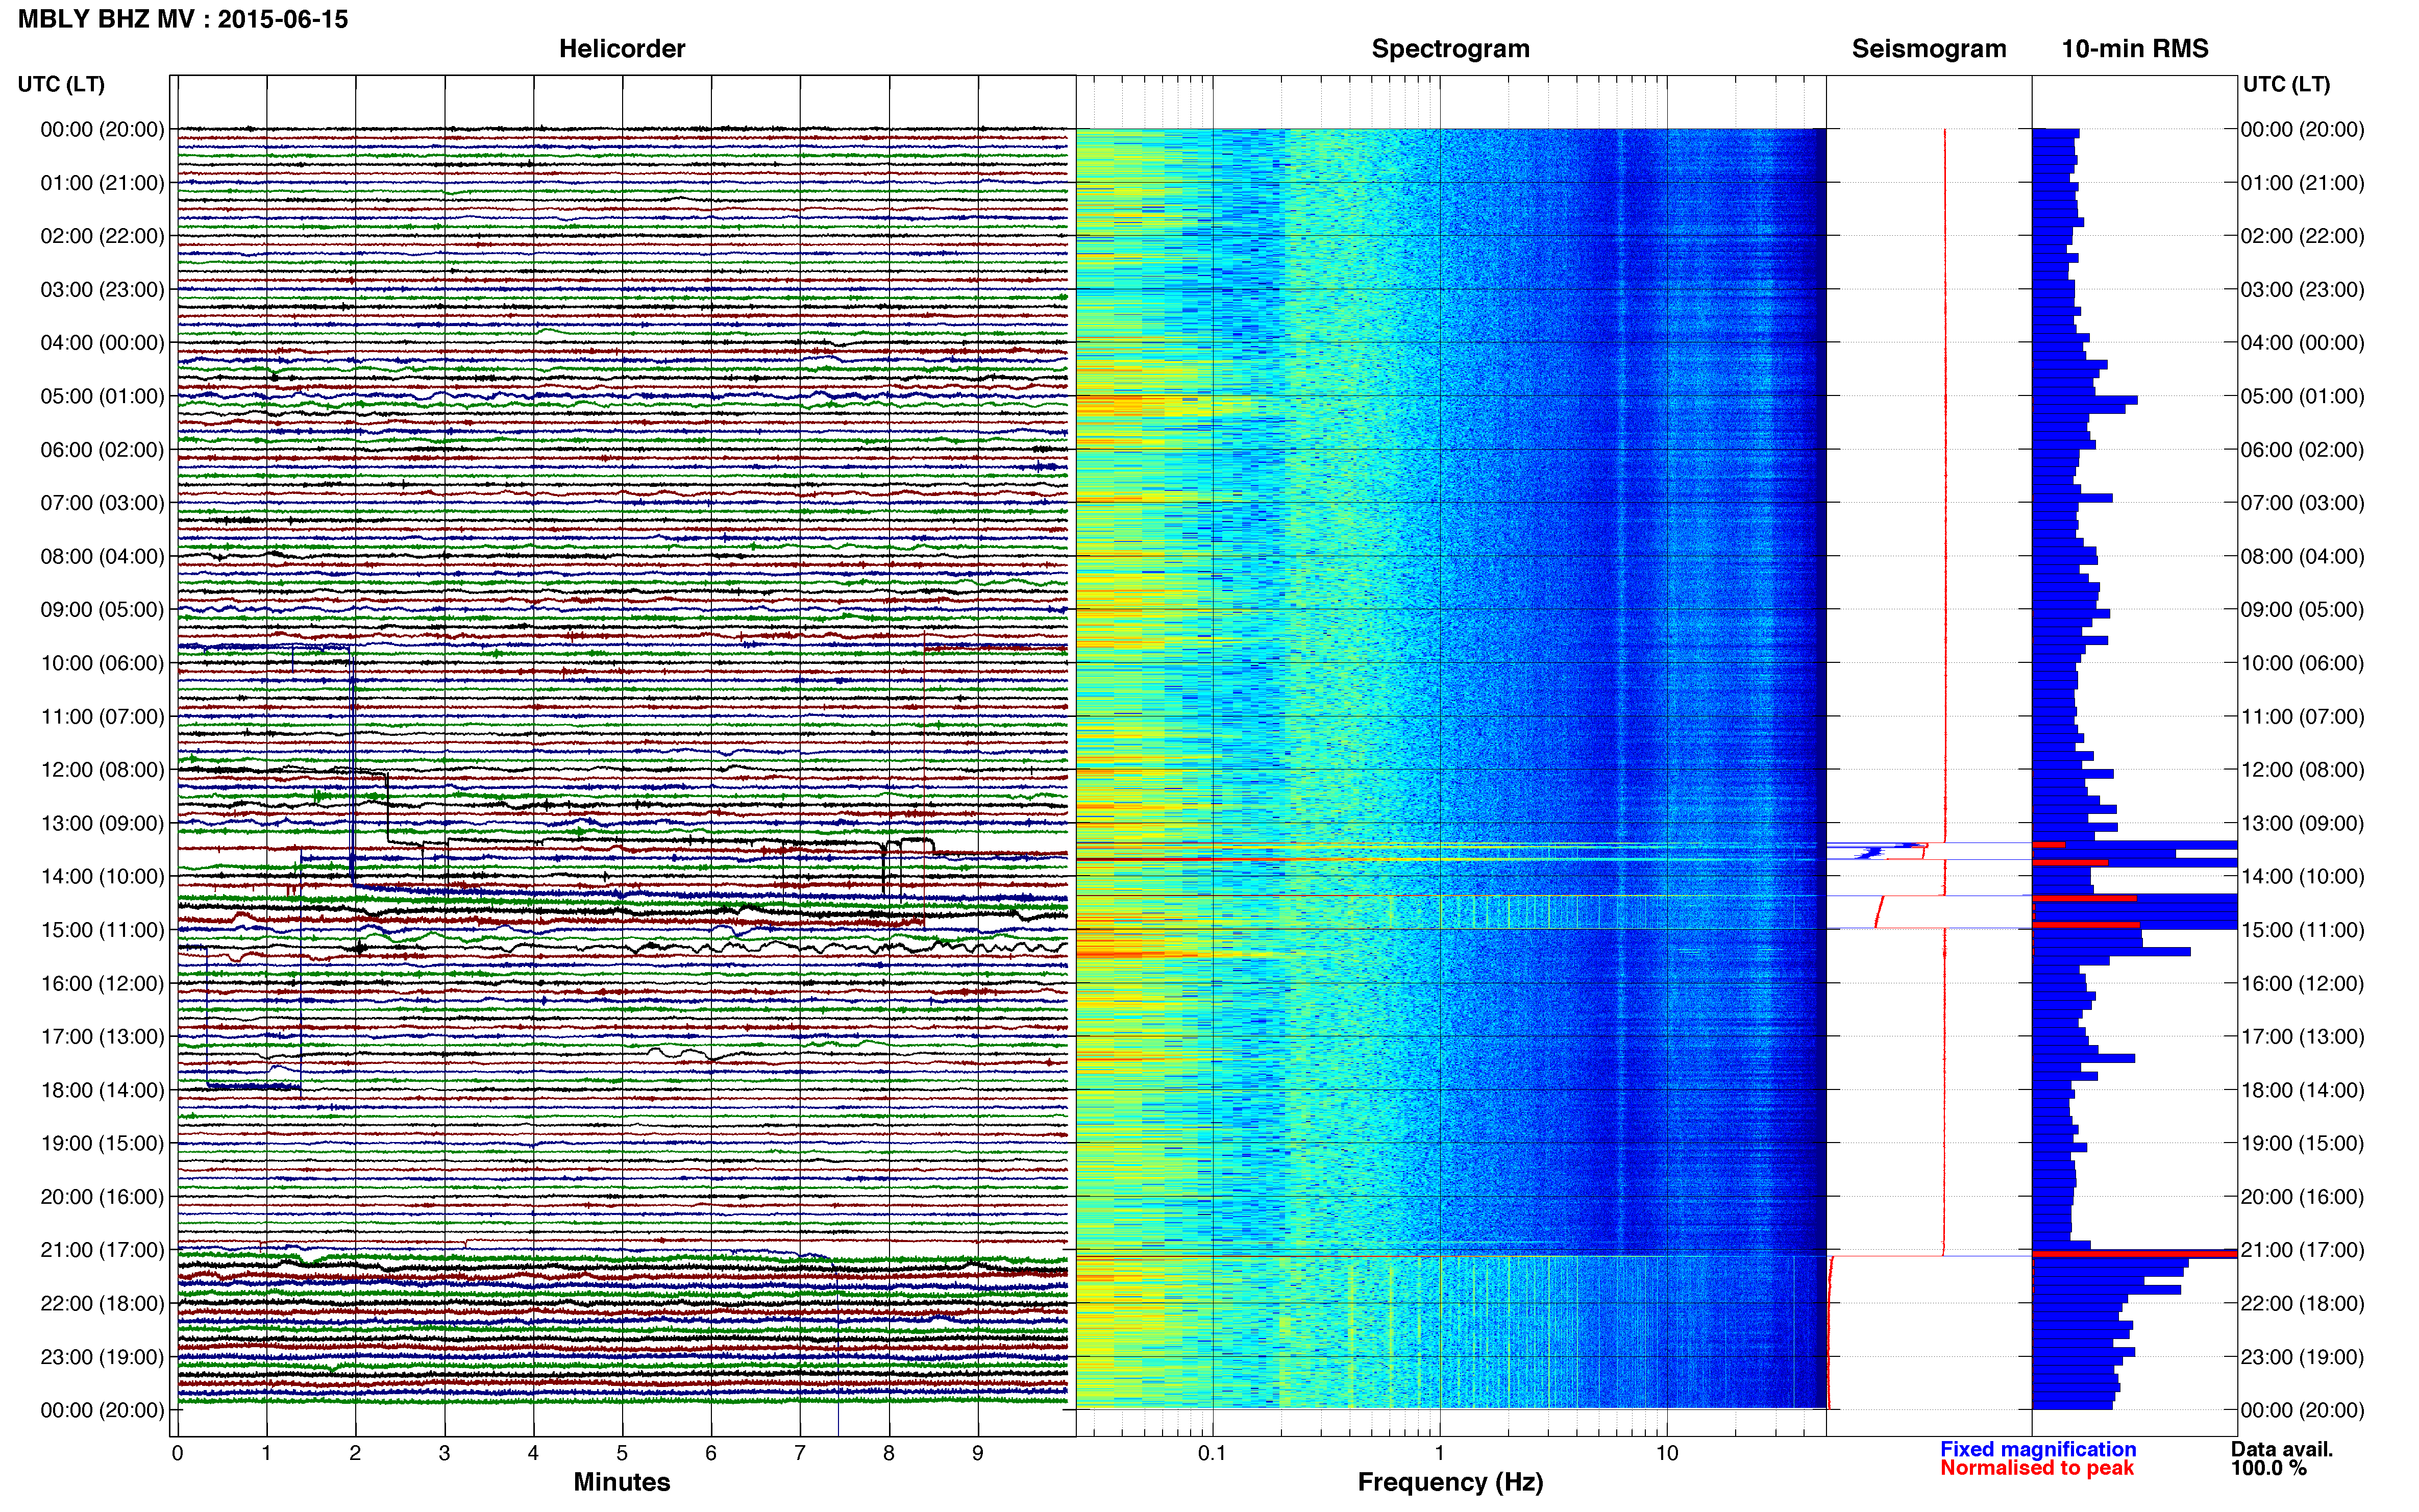The width and height of the screenshot is (2419, 1512).
Task: Click left axis label "11:00 (07:00)"
Action: coord(102,717)
